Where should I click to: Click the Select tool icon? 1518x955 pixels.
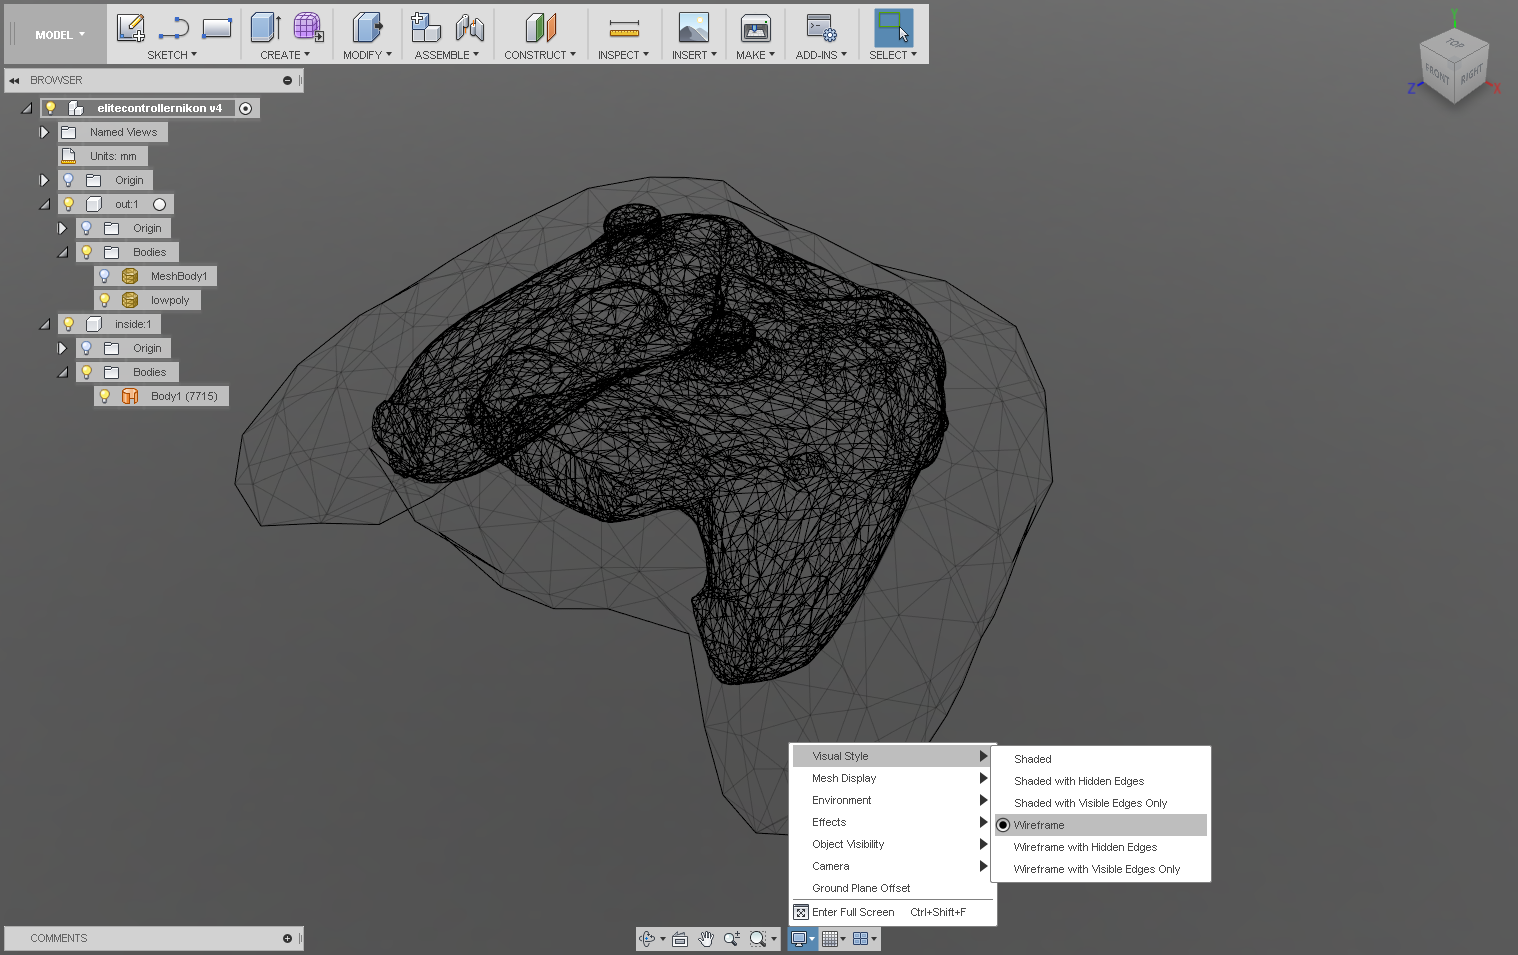click(893, 27)
